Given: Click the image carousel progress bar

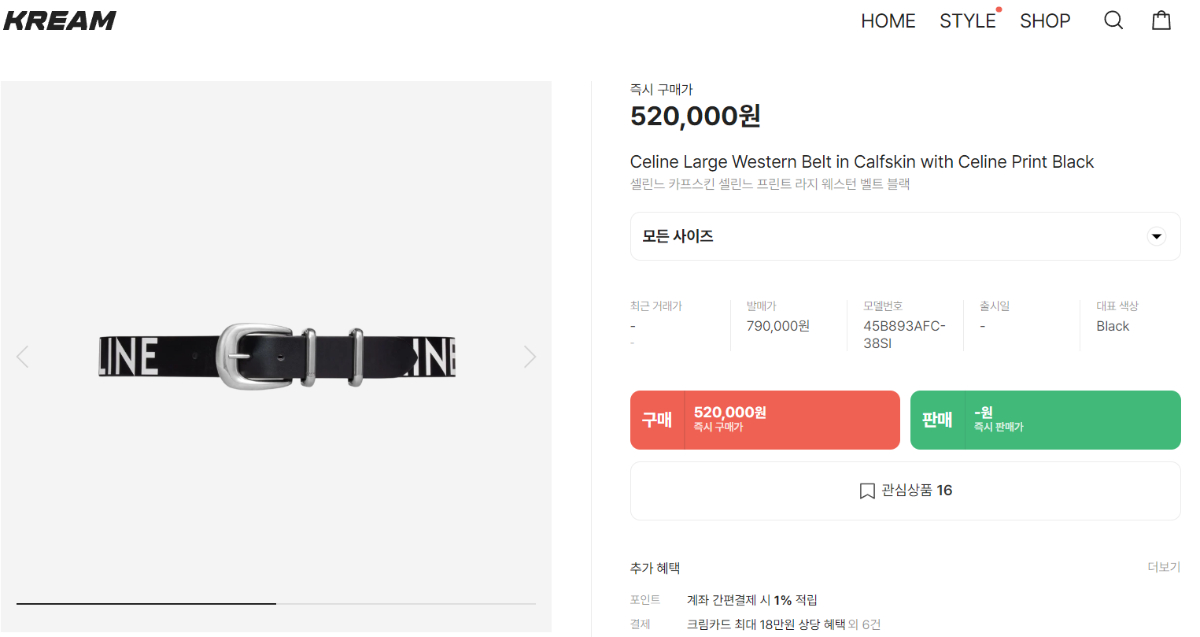Looking at the screenshot, I should pyautogui.click(x=276, y=603).
